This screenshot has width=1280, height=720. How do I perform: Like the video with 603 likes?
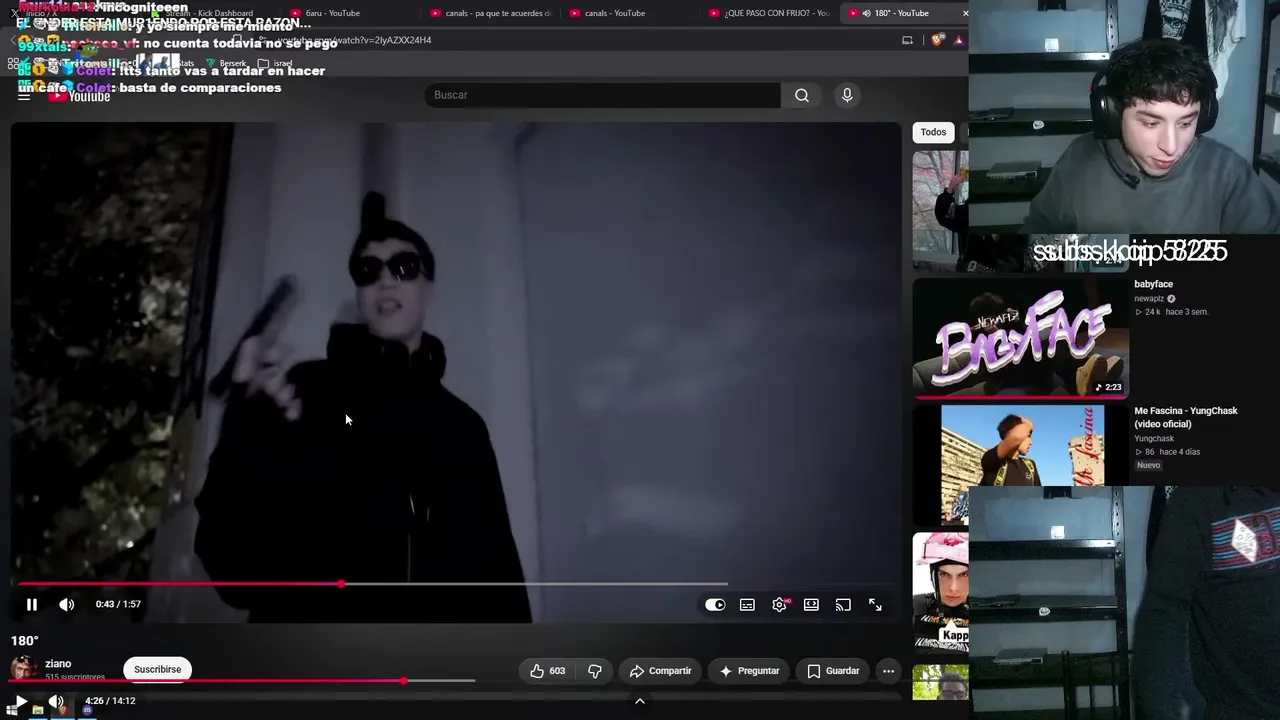click(x=547, y=671)
